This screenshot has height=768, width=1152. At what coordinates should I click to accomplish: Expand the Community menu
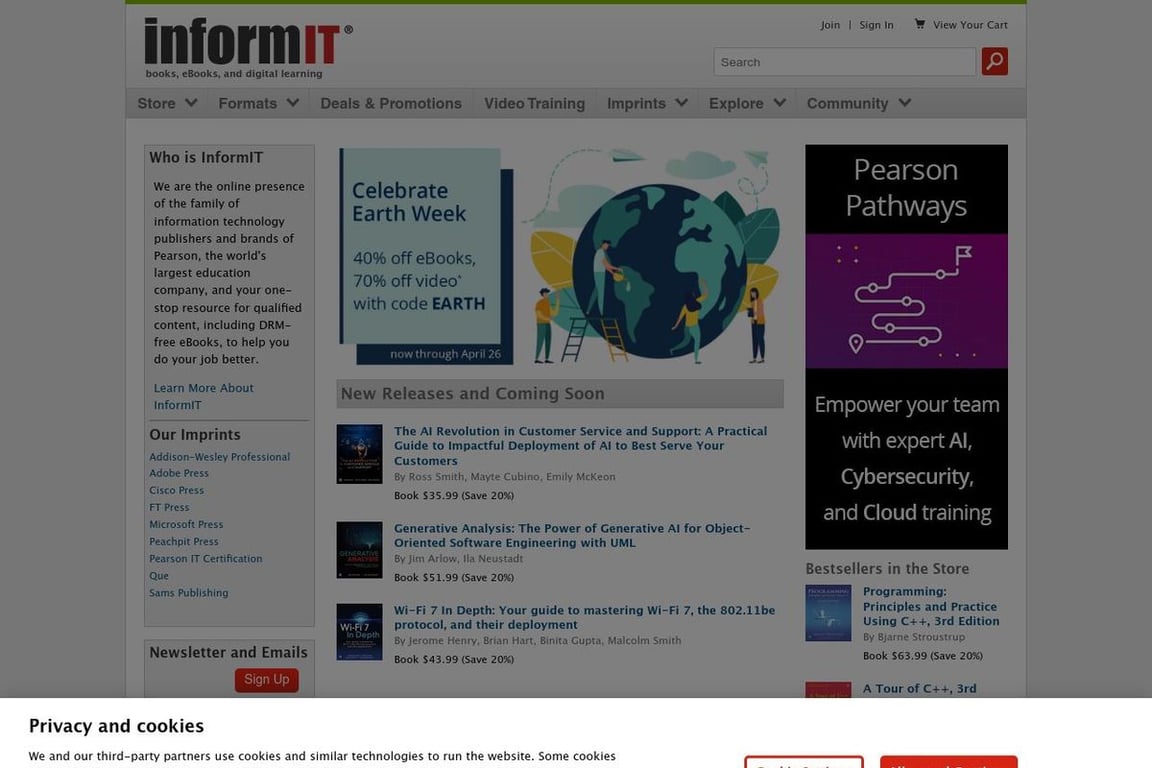point(859,104)
